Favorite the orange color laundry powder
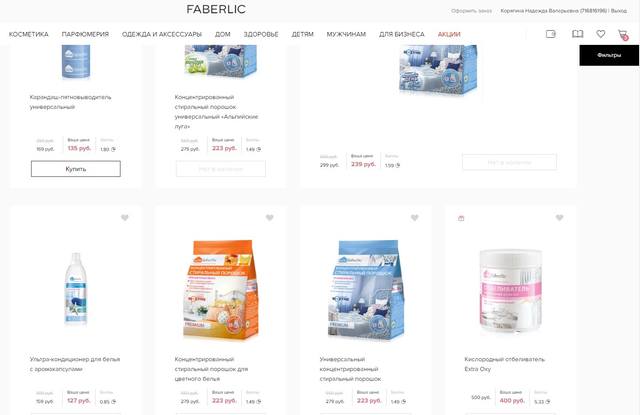640x415 pixels. [270, 218]
